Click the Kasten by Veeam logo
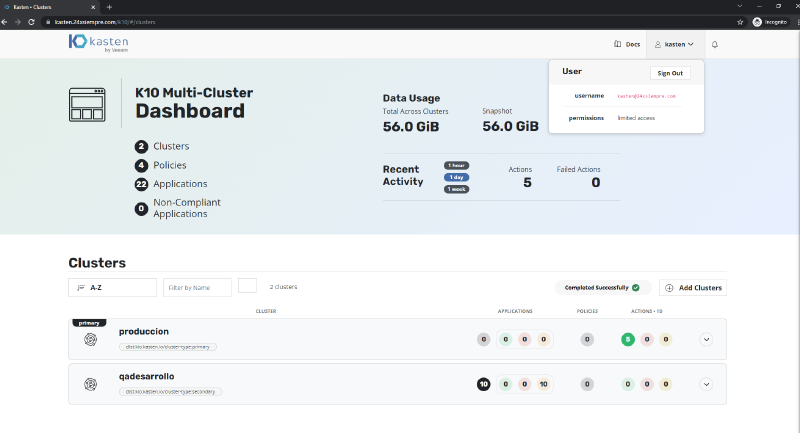The image size is (800, 433). click(x=98, y=43)
